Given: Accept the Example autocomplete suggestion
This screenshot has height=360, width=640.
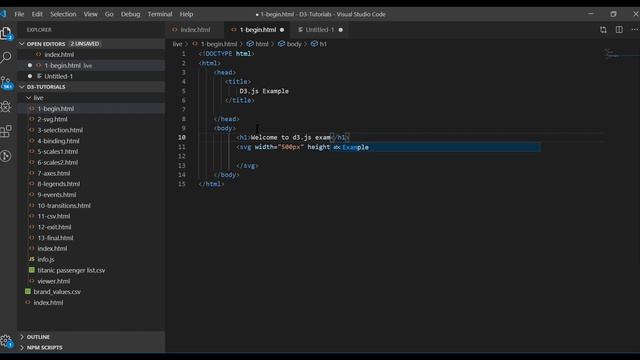Looking at the screenshot, I should pos(436,147).
